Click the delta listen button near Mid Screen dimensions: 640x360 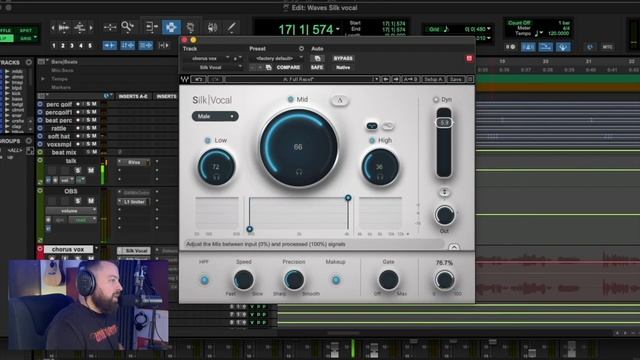340,100
